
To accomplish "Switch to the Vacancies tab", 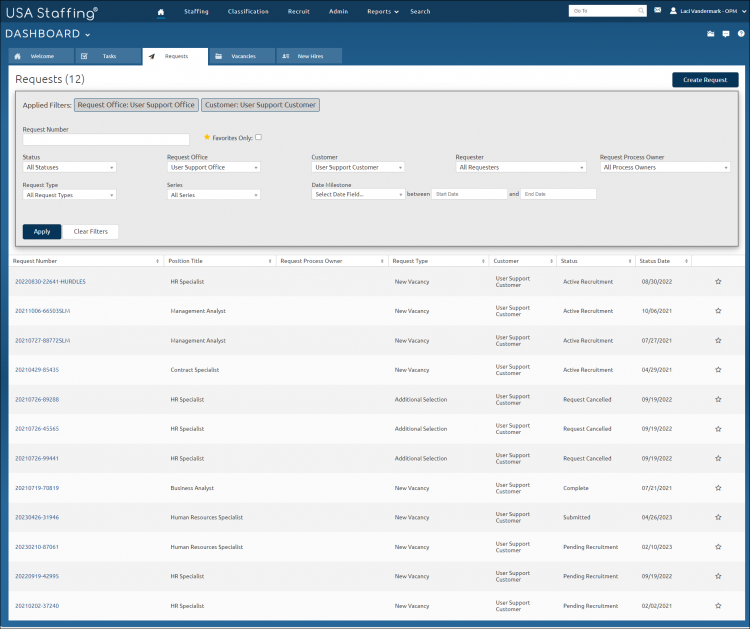I will coord(243,56).
